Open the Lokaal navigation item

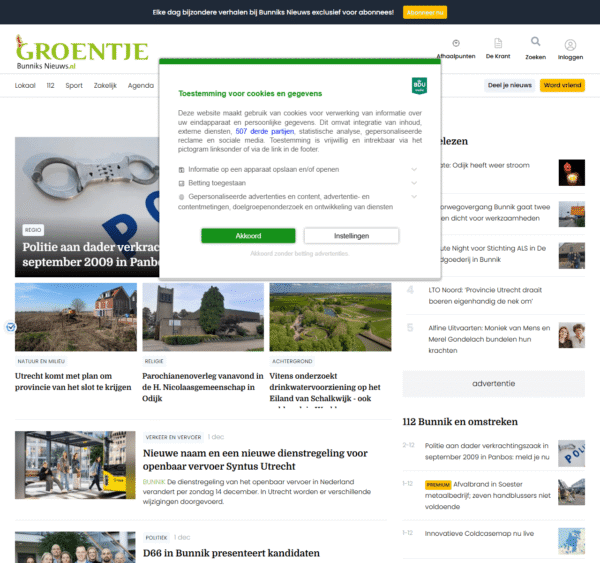point(25,86)
